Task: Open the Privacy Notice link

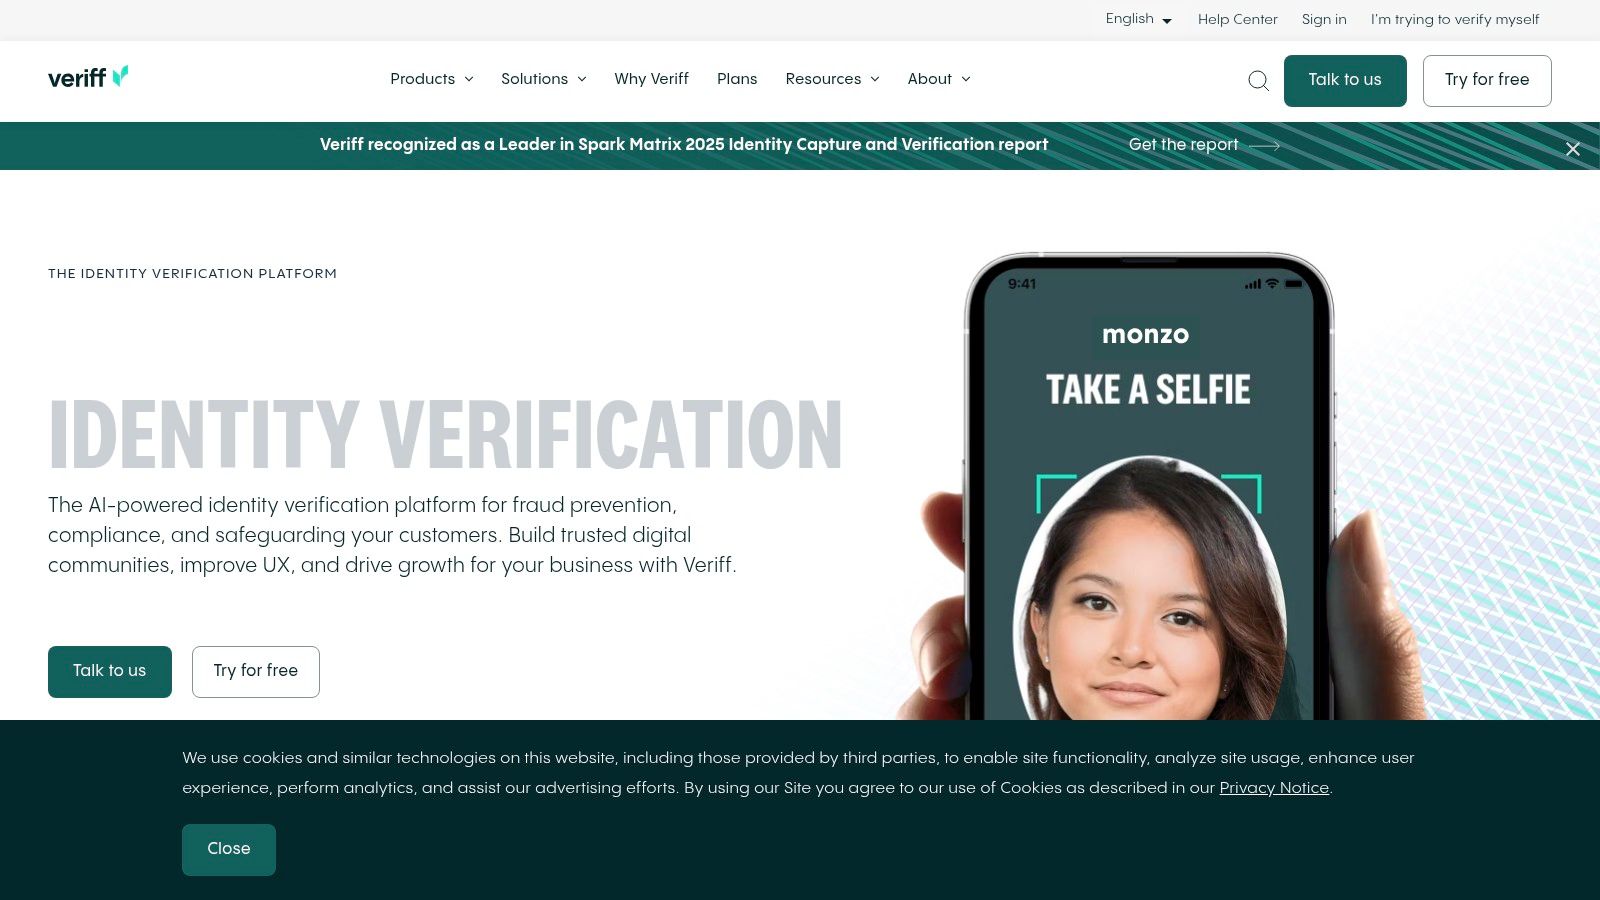Action: coord(1274,788)
